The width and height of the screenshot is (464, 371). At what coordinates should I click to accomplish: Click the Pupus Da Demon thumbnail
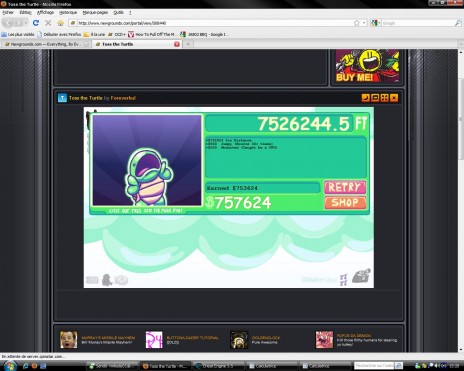coord(324,340)
